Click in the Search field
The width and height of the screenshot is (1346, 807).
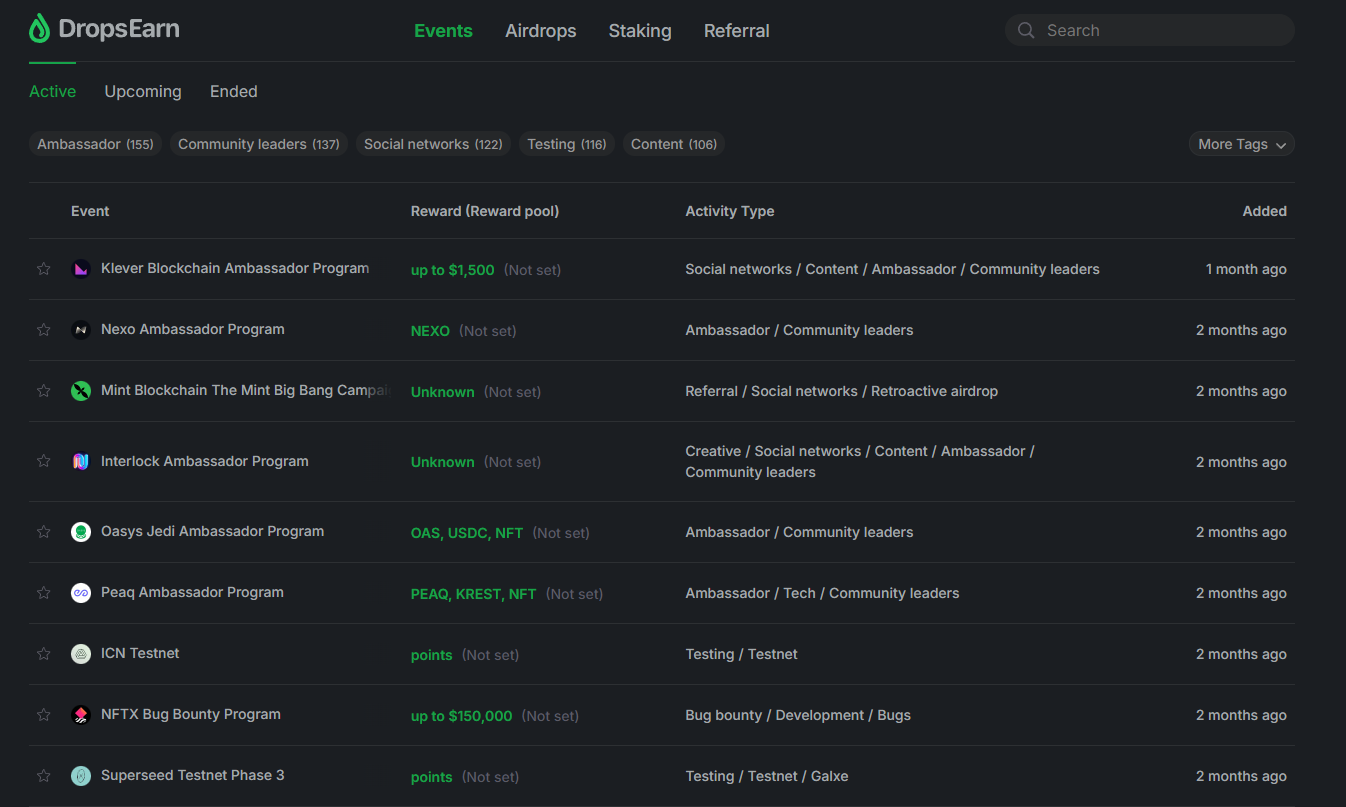pyautogui.click(x=1150, y=31)
